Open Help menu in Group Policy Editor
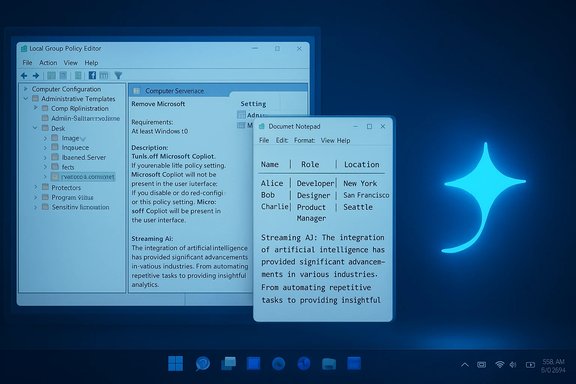The width and height of the screenshot is (576, 384). point(91,62)
